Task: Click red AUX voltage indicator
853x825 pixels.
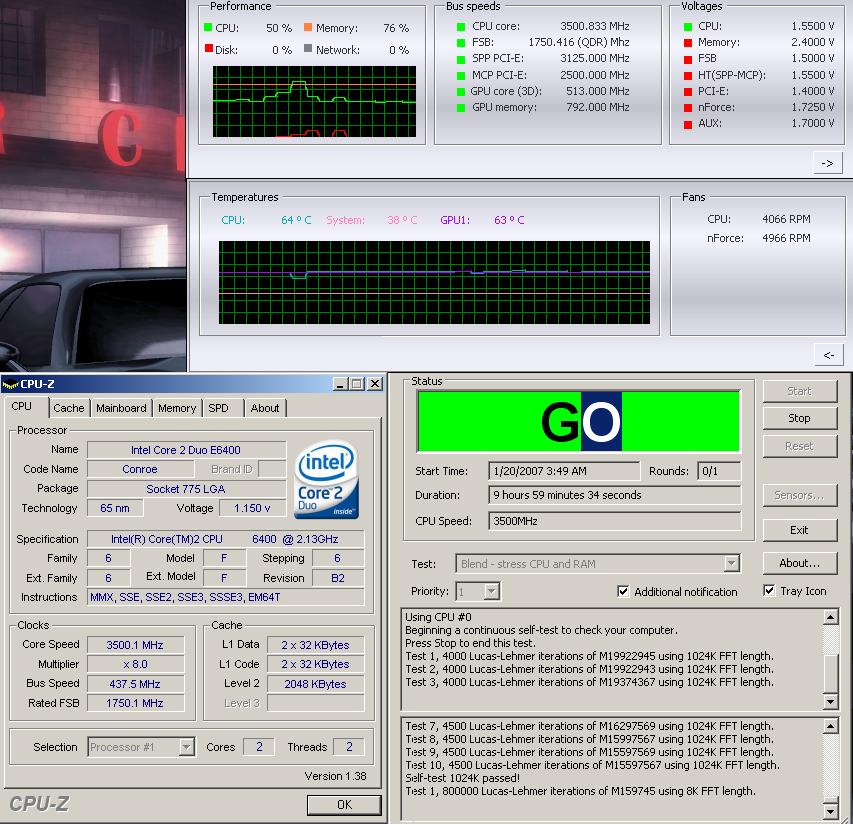Action: pos(688,124)
